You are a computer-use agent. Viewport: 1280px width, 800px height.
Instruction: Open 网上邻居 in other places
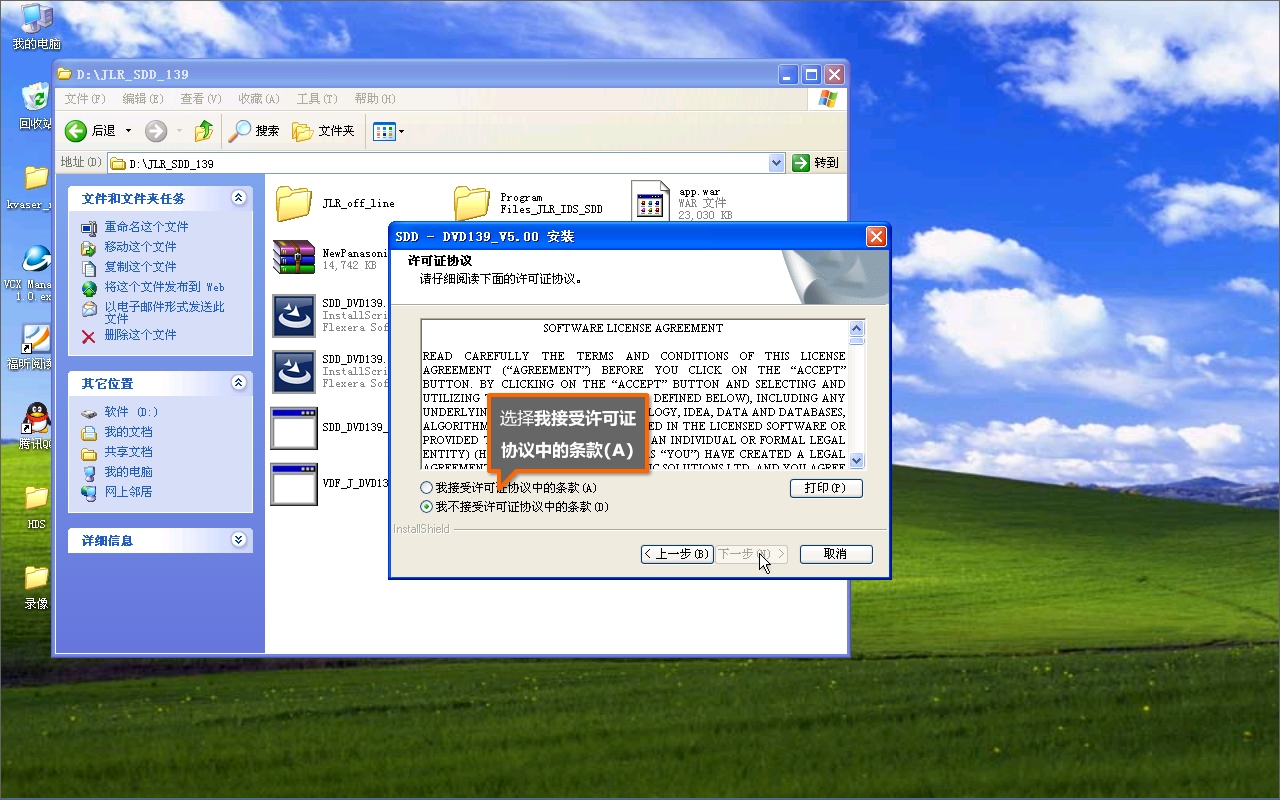[128, 492]
